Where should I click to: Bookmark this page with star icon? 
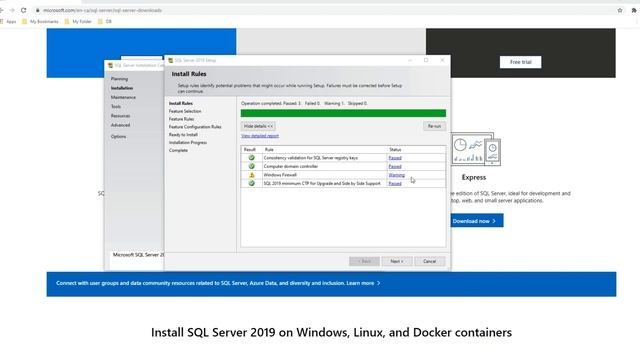click(620, 10)
